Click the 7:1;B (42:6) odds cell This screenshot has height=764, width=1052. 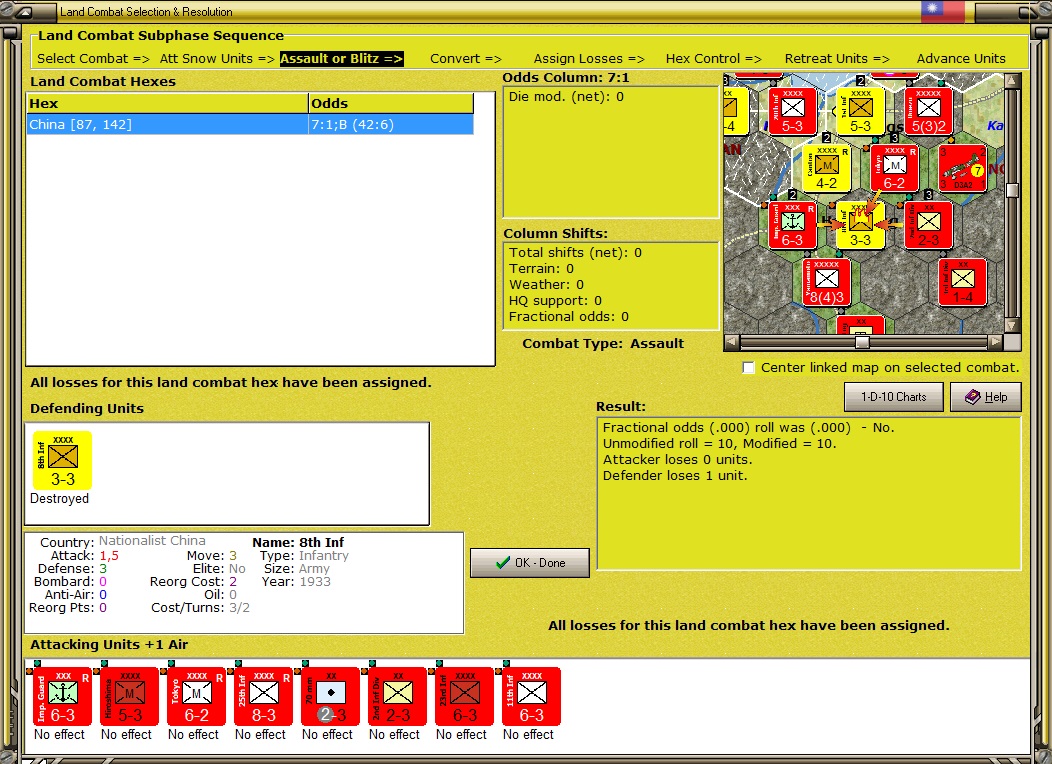click(x=391, y=124)
